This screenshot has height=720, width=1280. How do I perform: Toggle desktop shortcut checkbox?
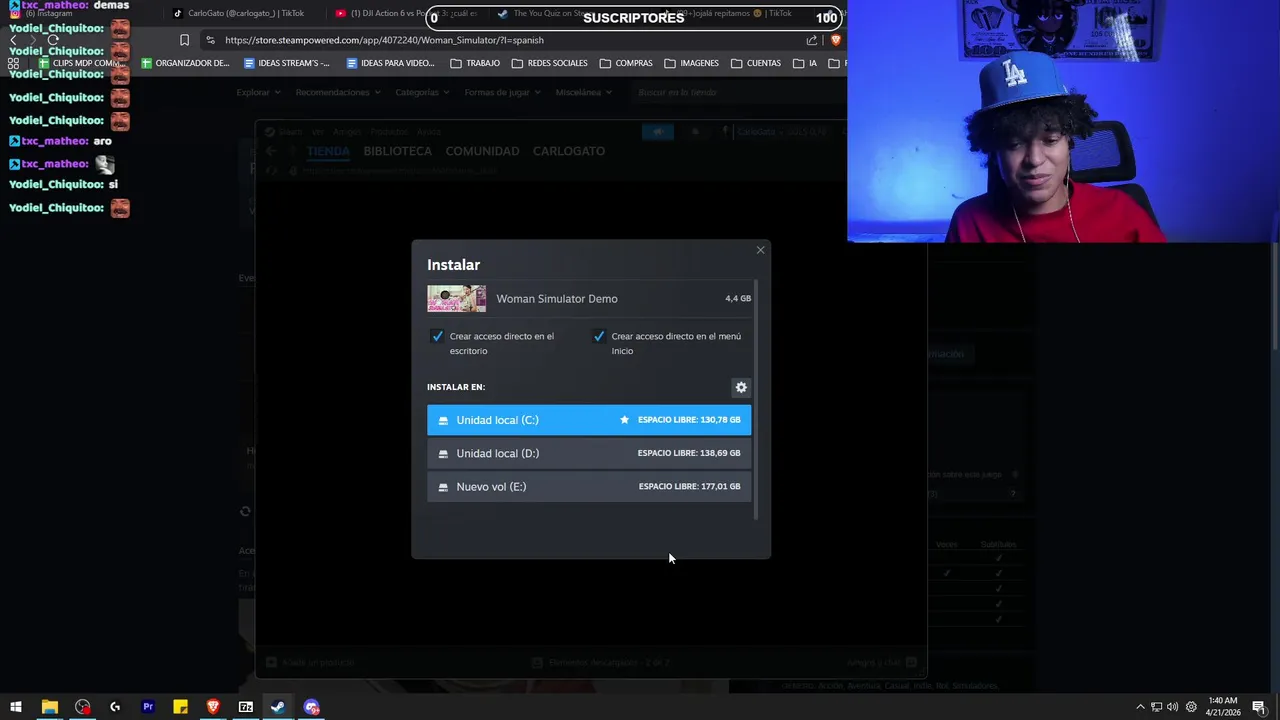pyautogui.click(x=437, y=336)
